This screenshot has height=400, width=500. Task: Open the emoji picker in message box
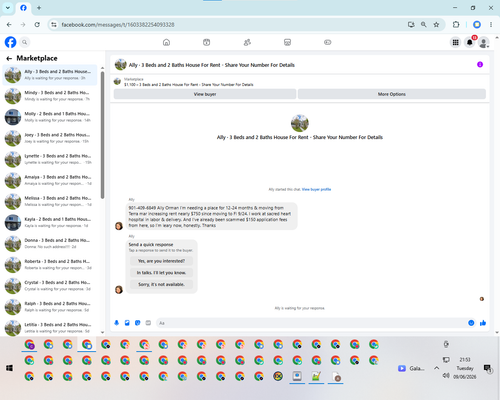471,323
